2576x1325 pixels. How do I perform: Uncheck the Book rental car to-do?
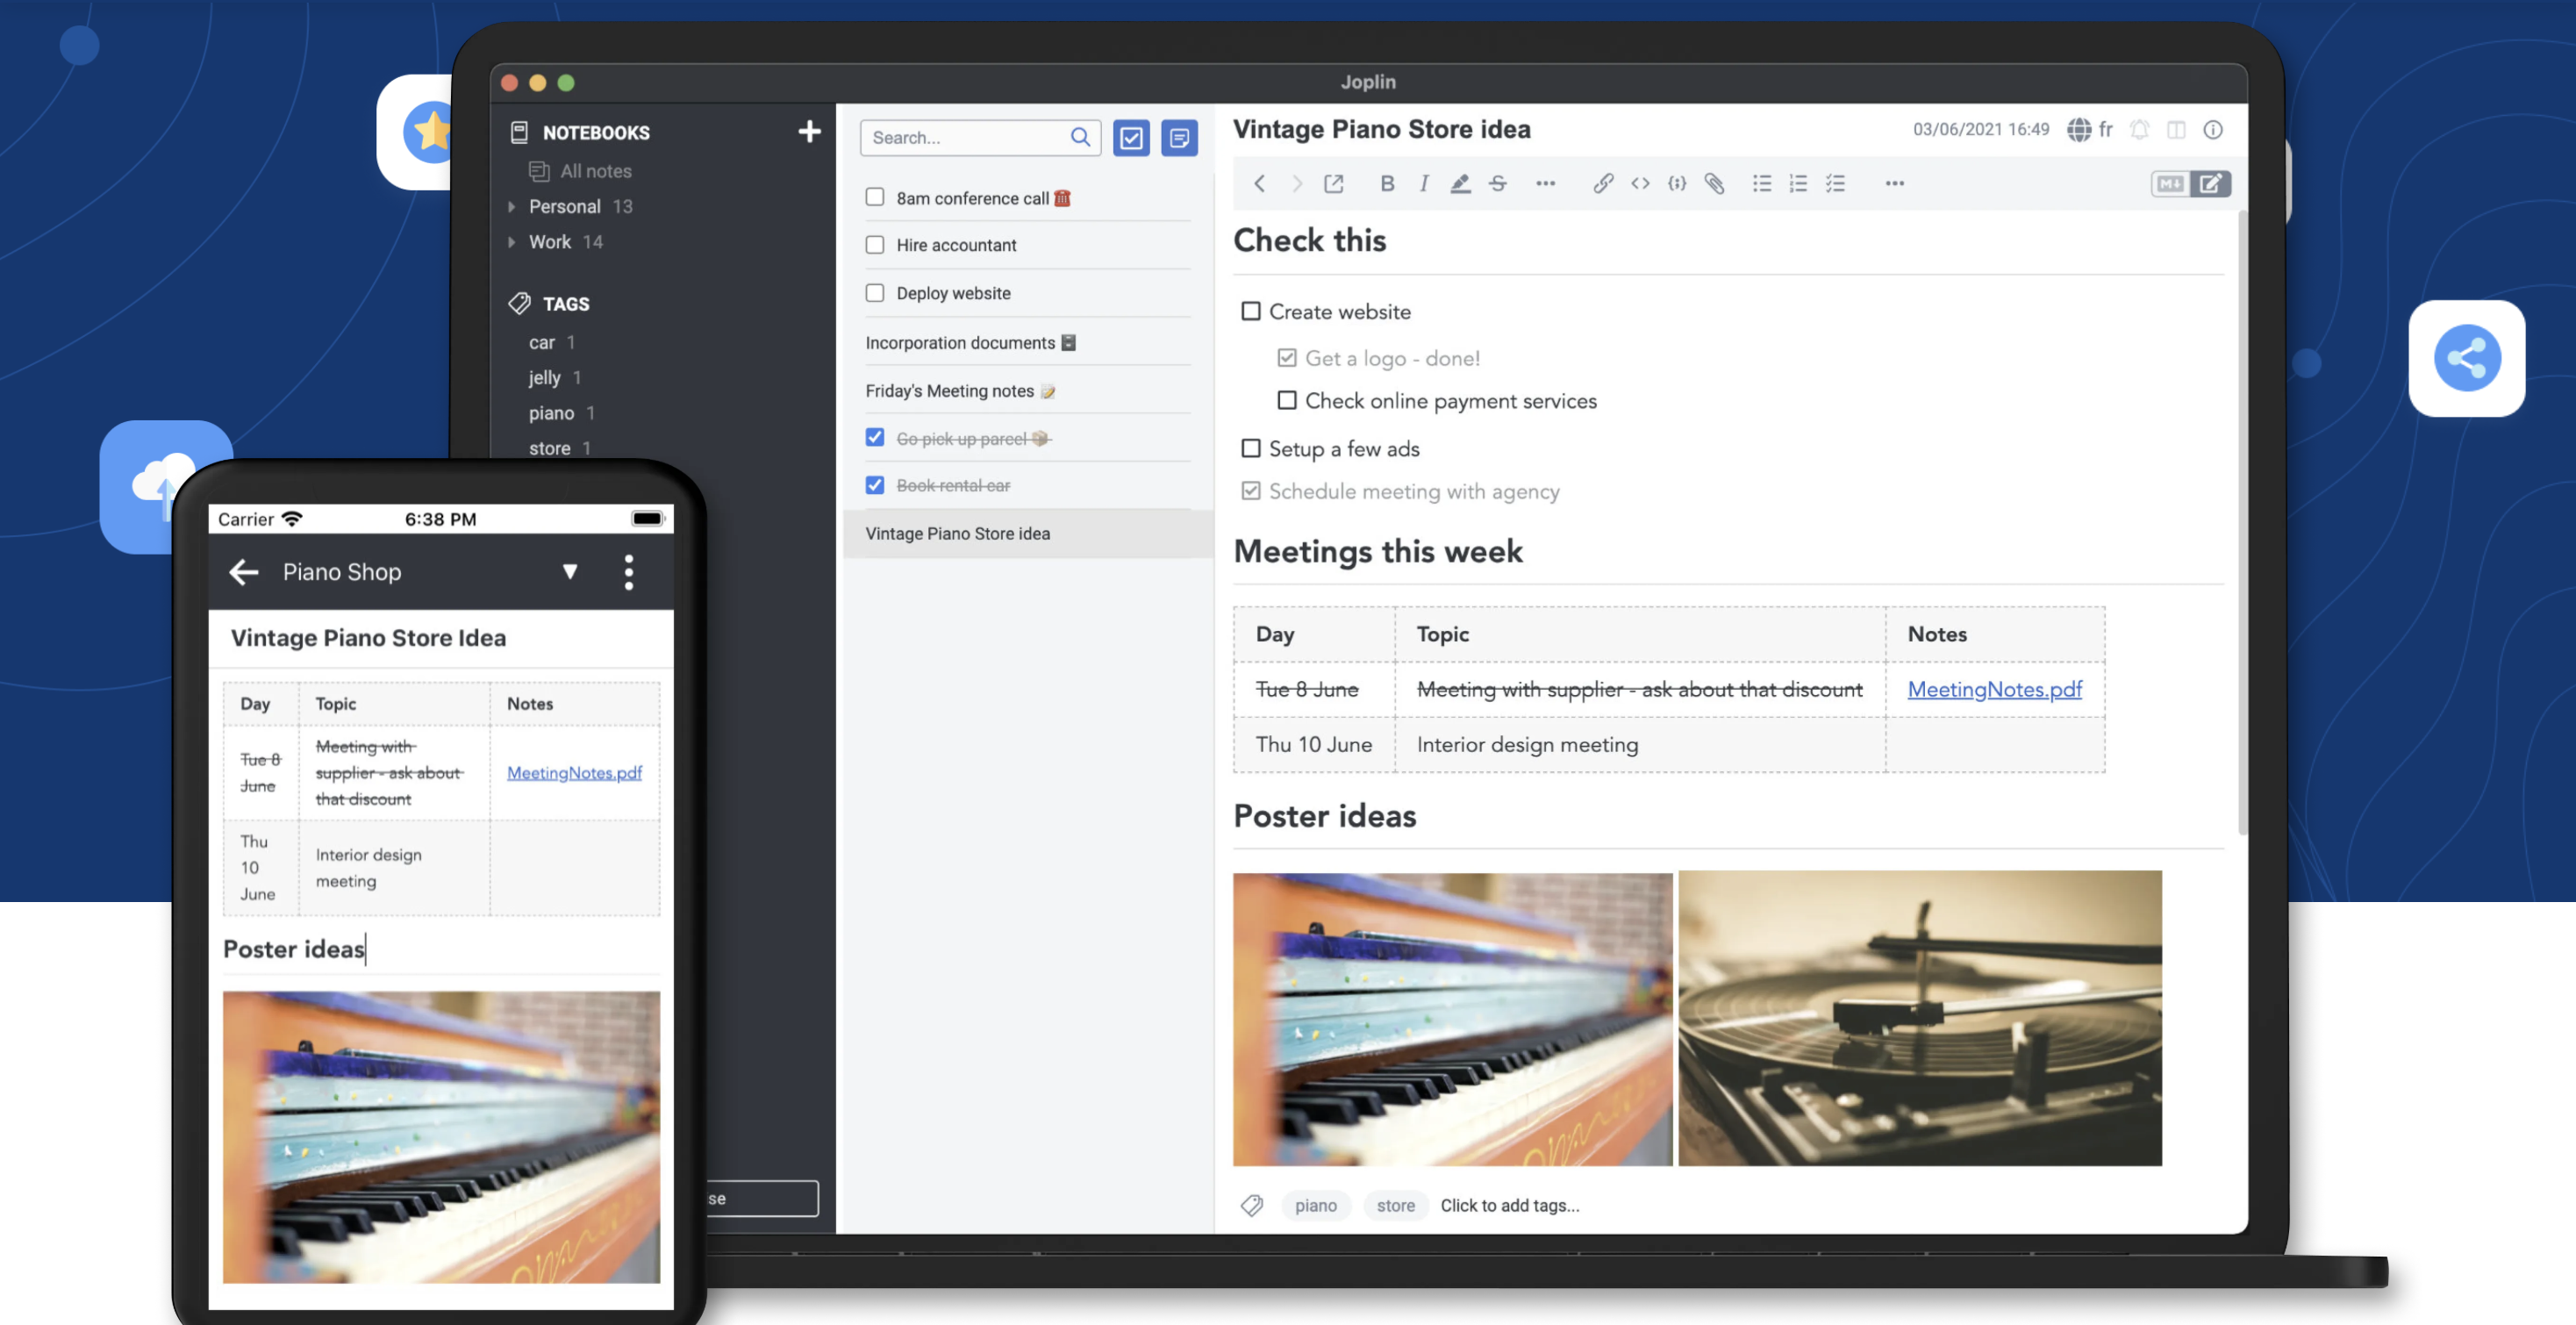coord(875,485)
